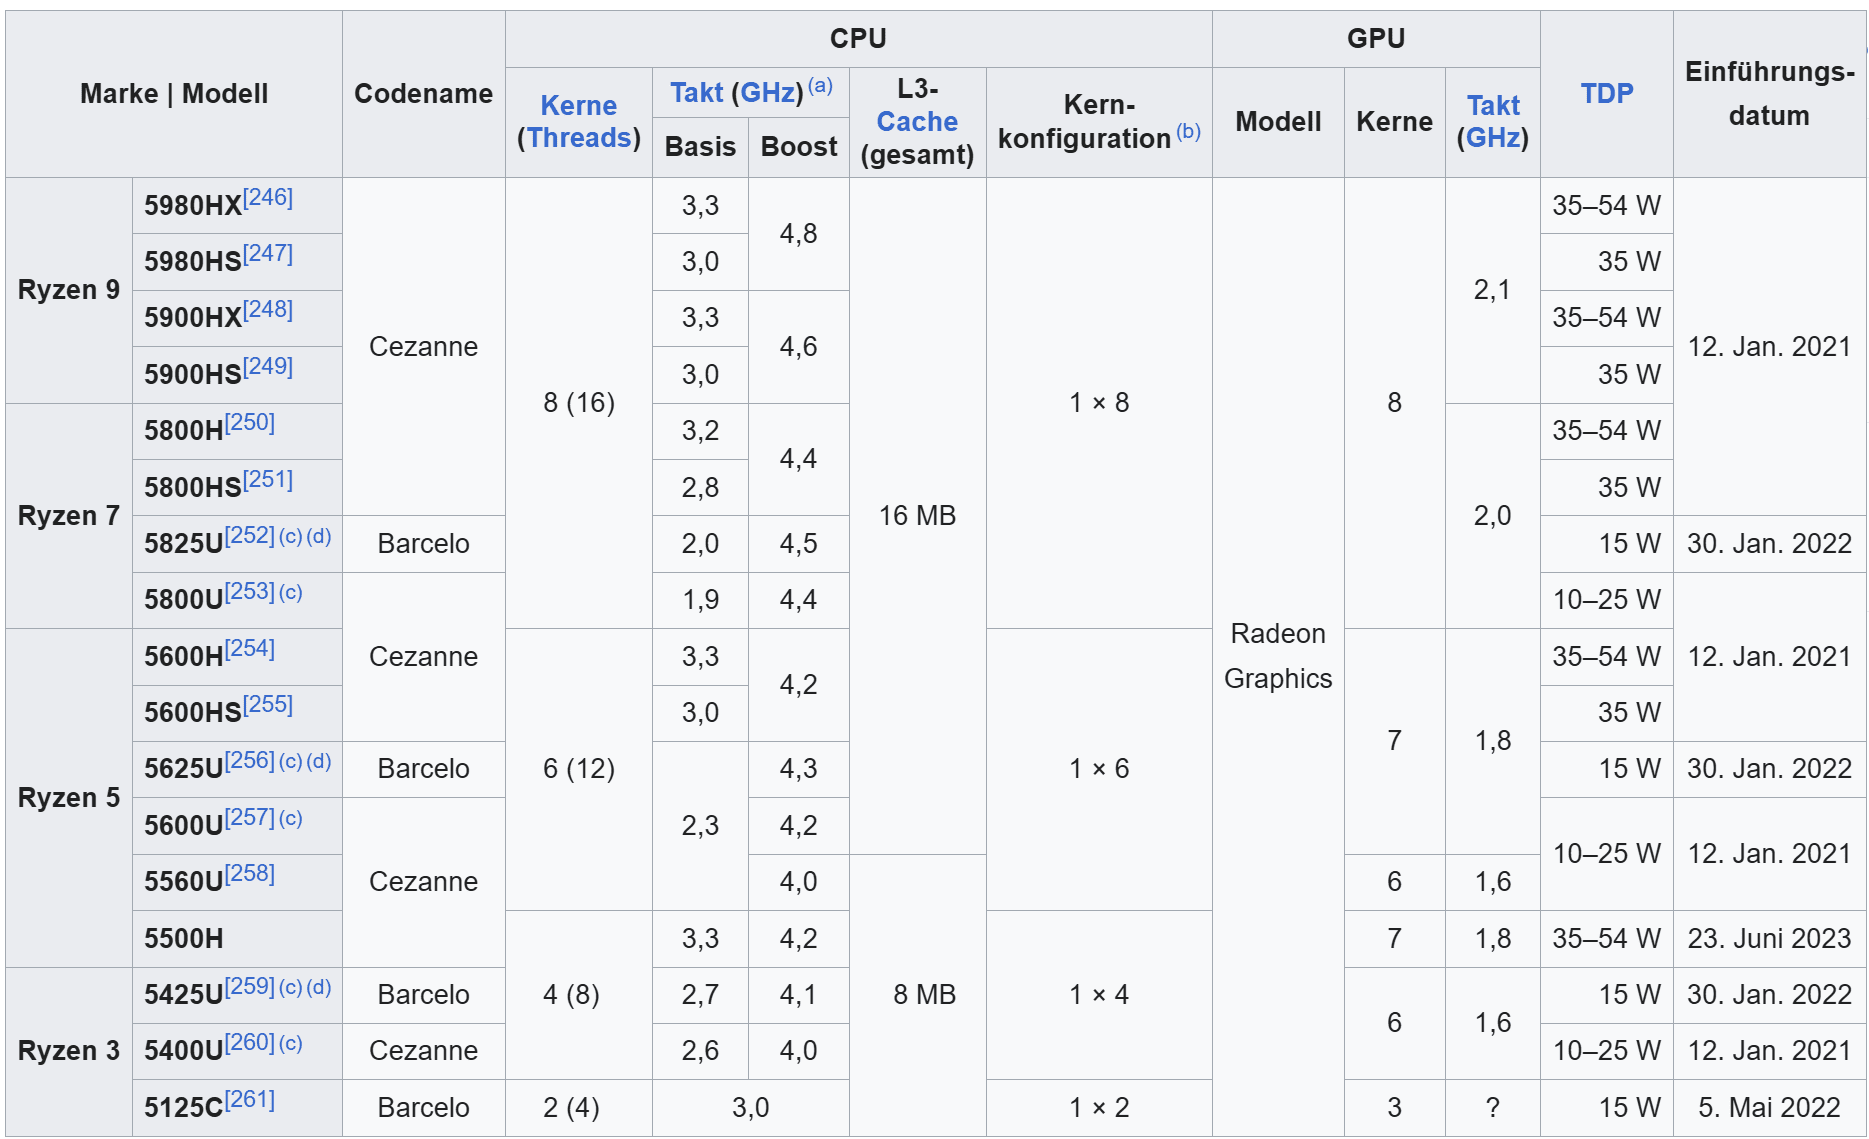Screen dimensions: 1869x1139
Task: Click footnote (b) next to Kernkonfiguration
Action: (1188, 131)
